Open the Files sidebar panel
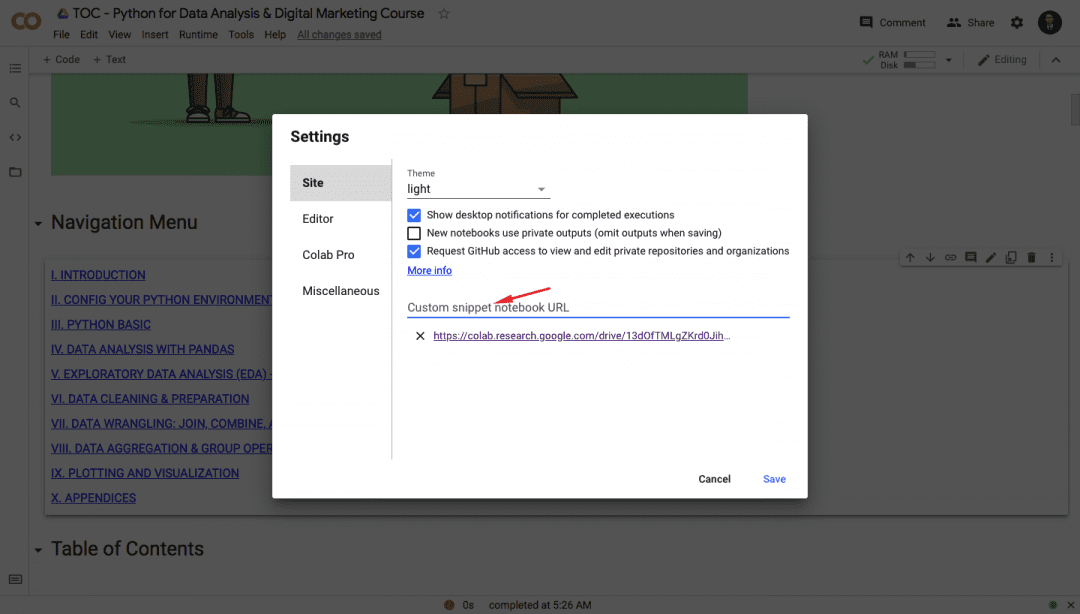The image size is (1080, 614). (14, 171)
